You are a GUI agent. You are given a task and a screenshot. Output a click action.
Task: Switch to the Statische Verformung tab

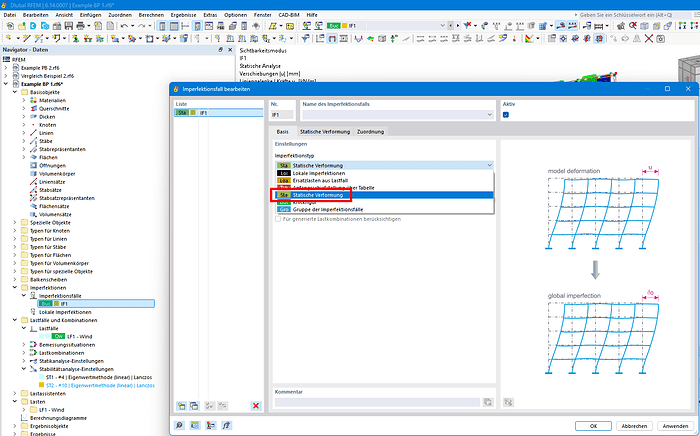click(x=325, y=132)
